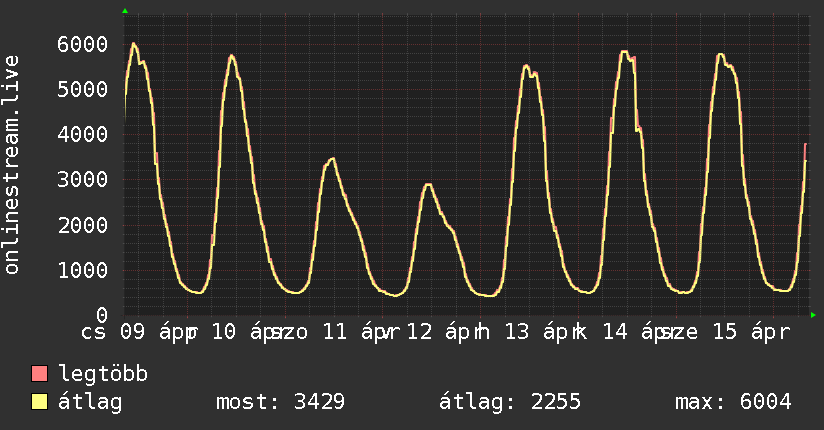Click the átlag: 2255 statistic

[x=510, y=402]
